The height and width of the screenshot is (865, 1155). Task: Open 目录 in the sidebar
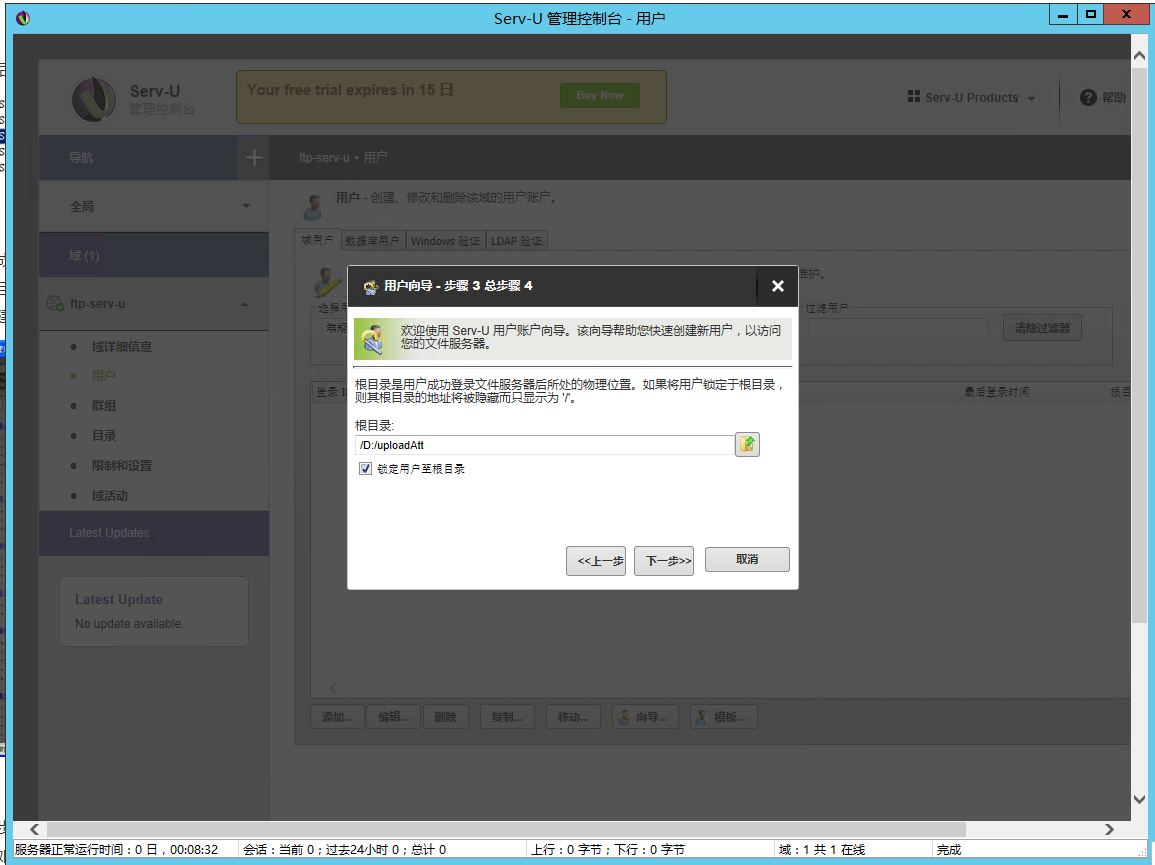[104, 435]
